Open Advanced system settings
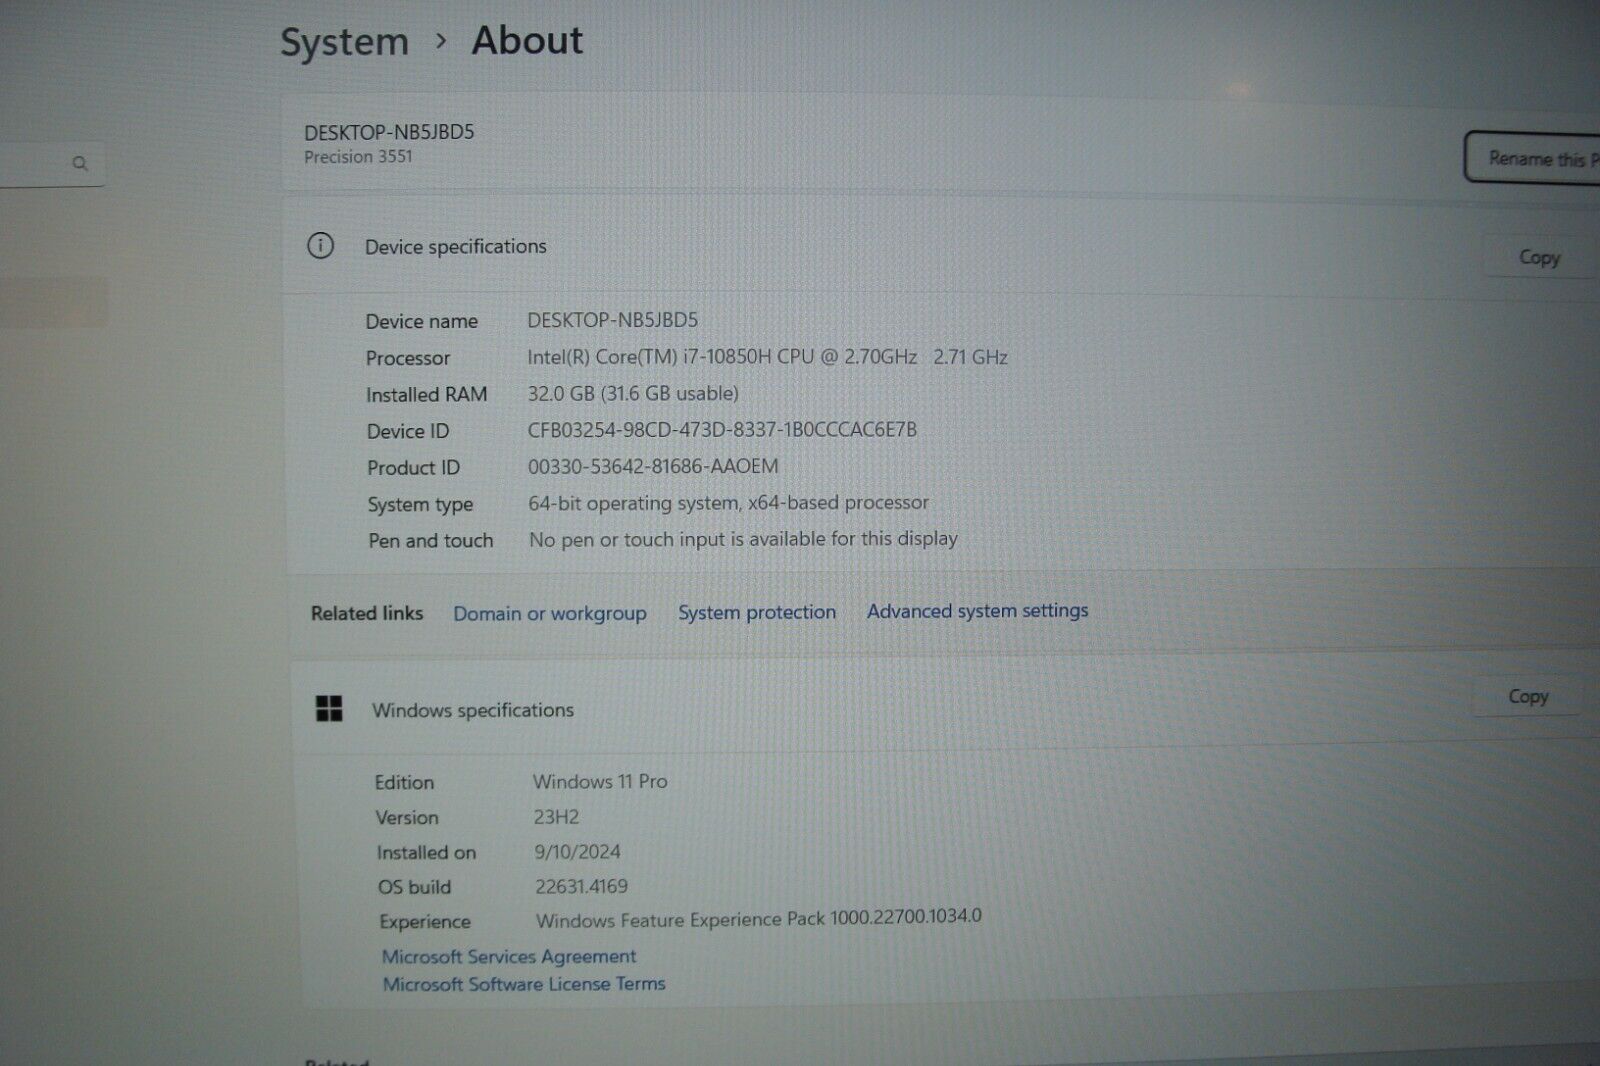This screenshot has width=1600, height=1066. 977,611
